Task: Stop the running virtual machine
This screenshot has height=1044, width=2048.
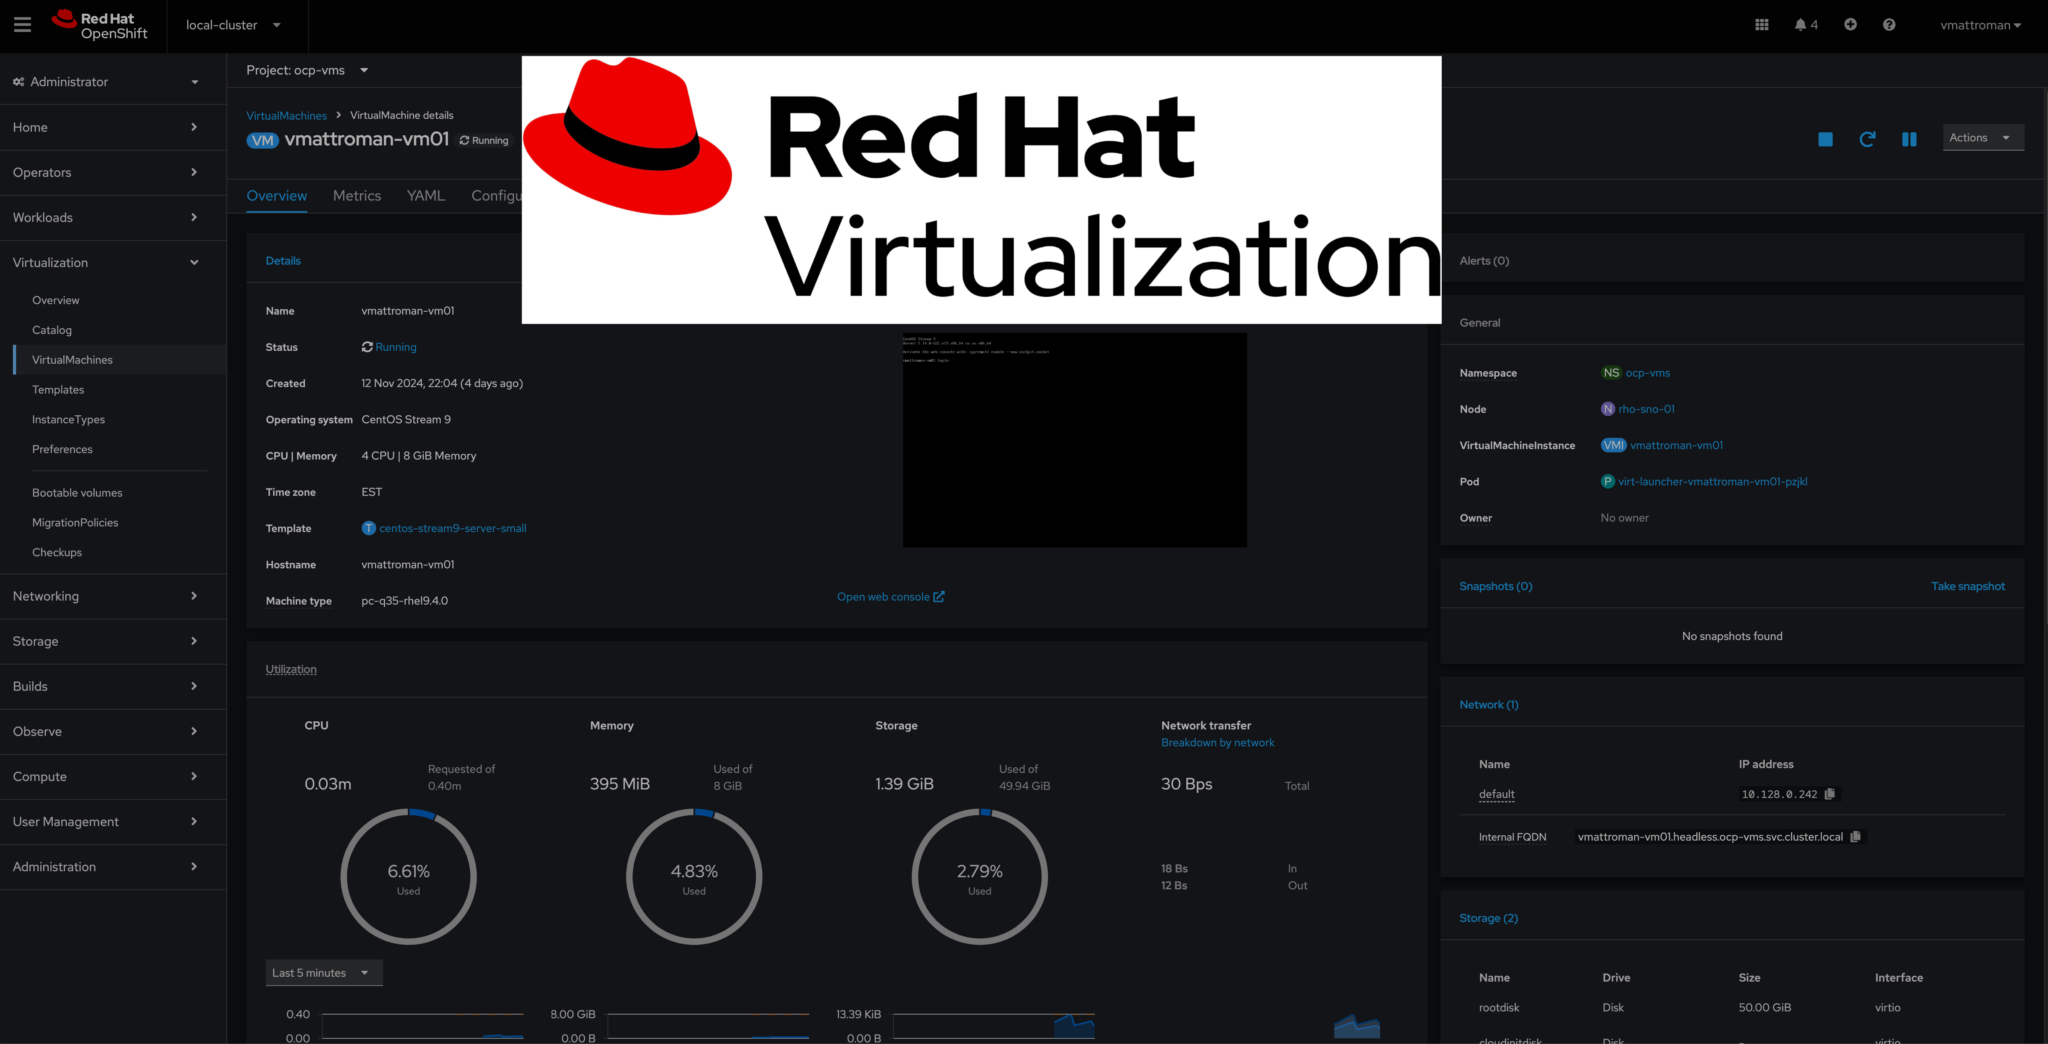Action: (x=1825, y=139)
